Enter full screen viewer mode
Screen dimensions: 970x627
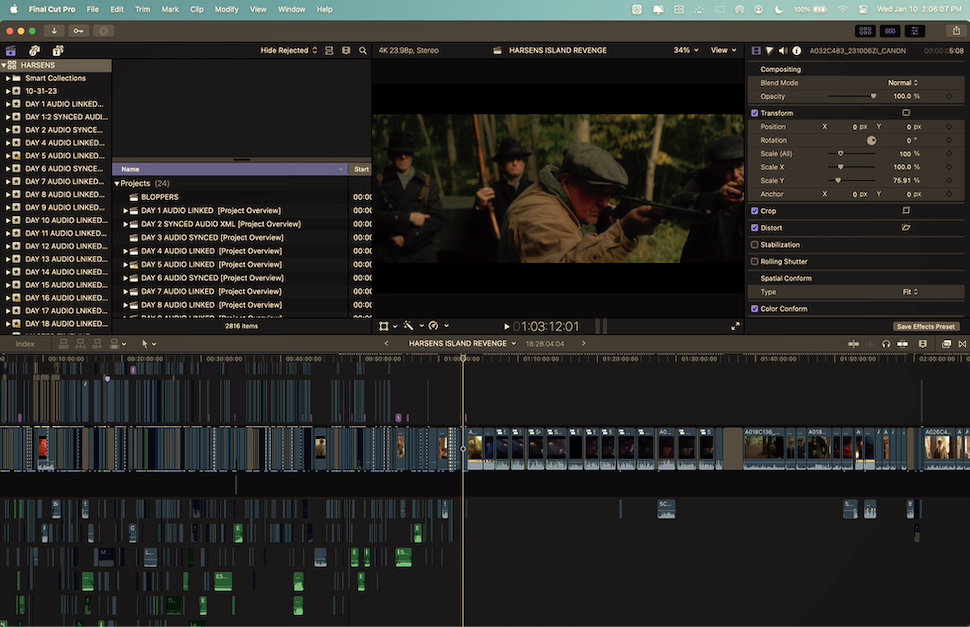(736, 326)
